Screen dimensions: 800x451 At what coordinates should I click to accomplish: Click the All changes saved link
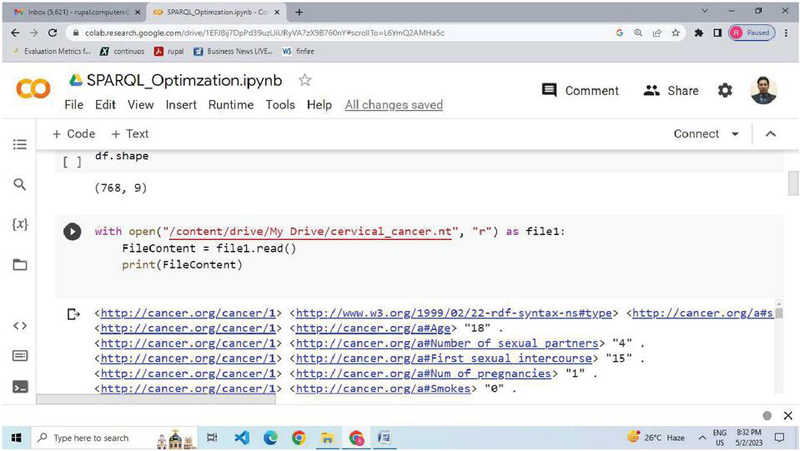click(x=393, y=105)
